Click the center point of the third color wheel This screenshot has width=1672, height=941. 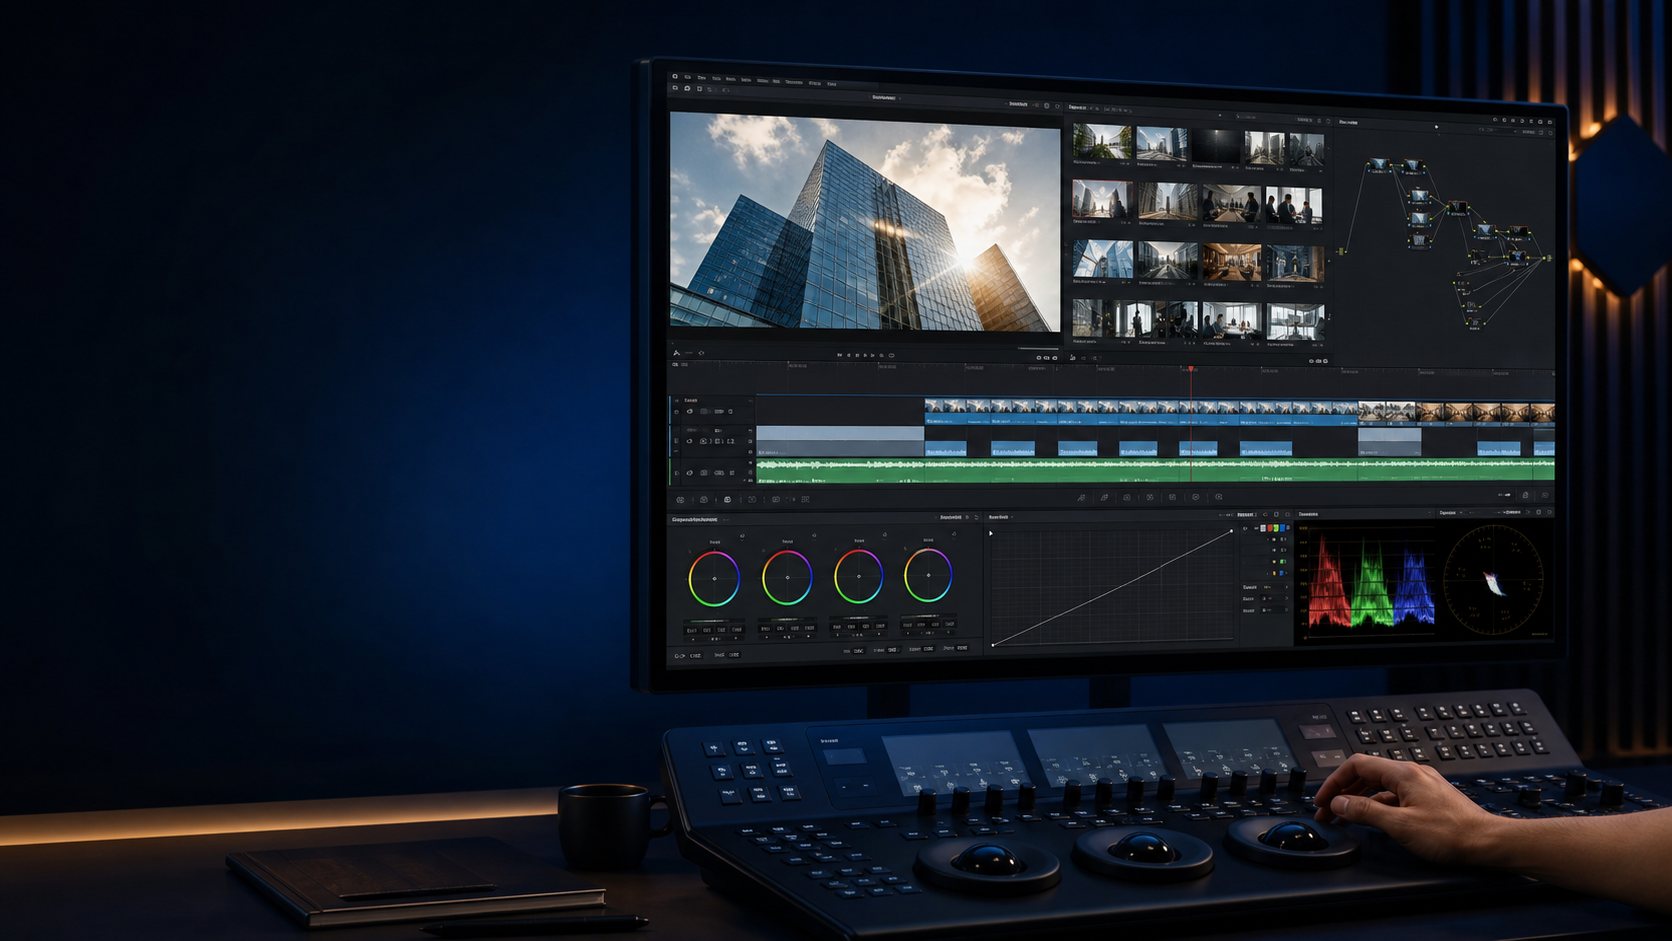(858, 576)
